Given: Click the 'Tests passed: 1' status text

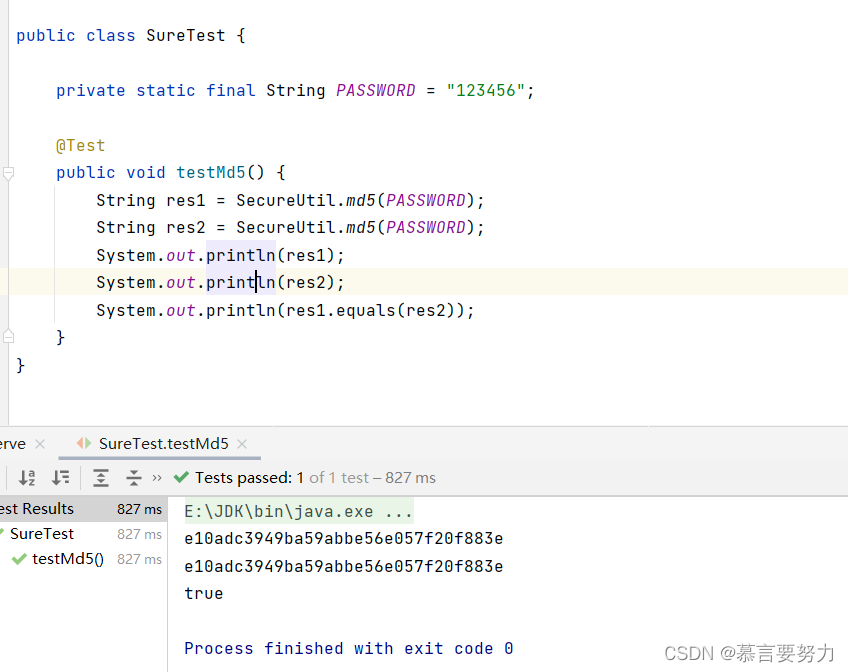Looking at the screenshot, I should pos(250,478).
